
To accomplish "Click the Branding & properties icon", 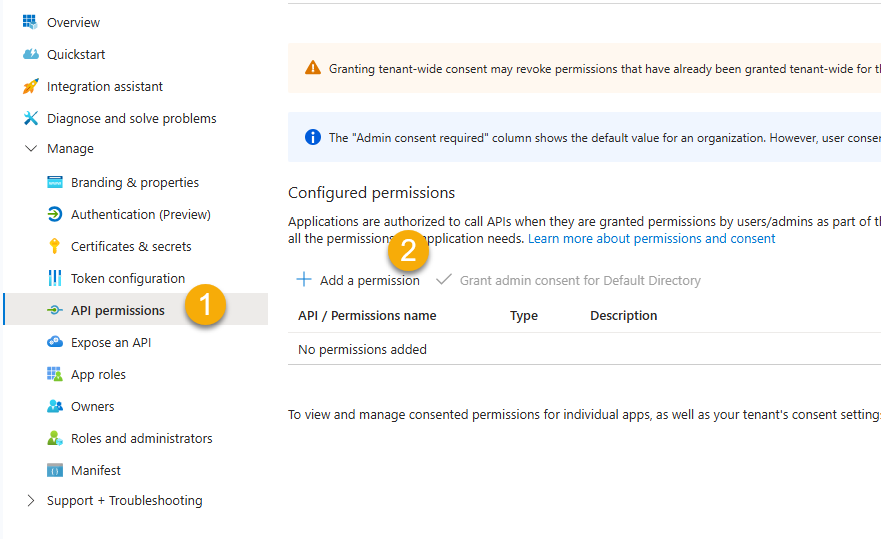I will point(54,182).
